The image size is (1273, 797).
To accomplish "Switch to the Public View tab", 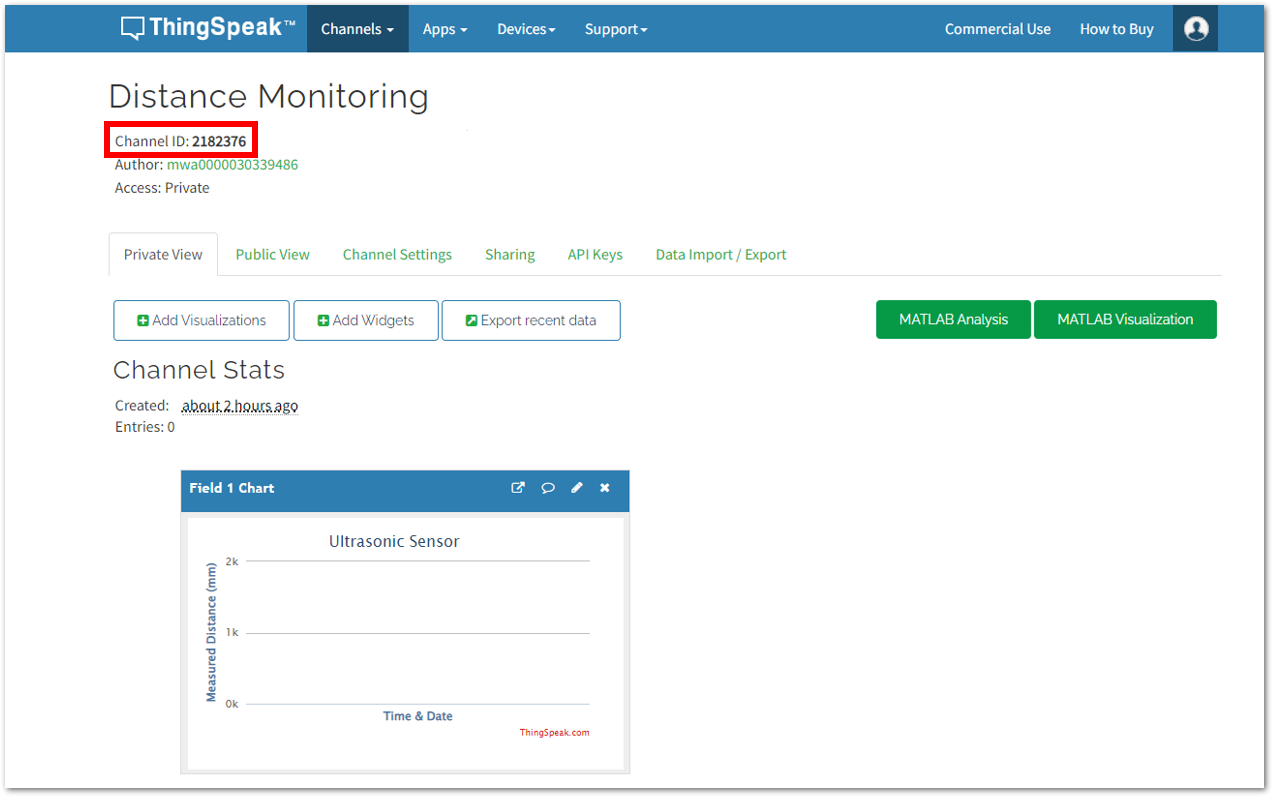I will (273, 254).
